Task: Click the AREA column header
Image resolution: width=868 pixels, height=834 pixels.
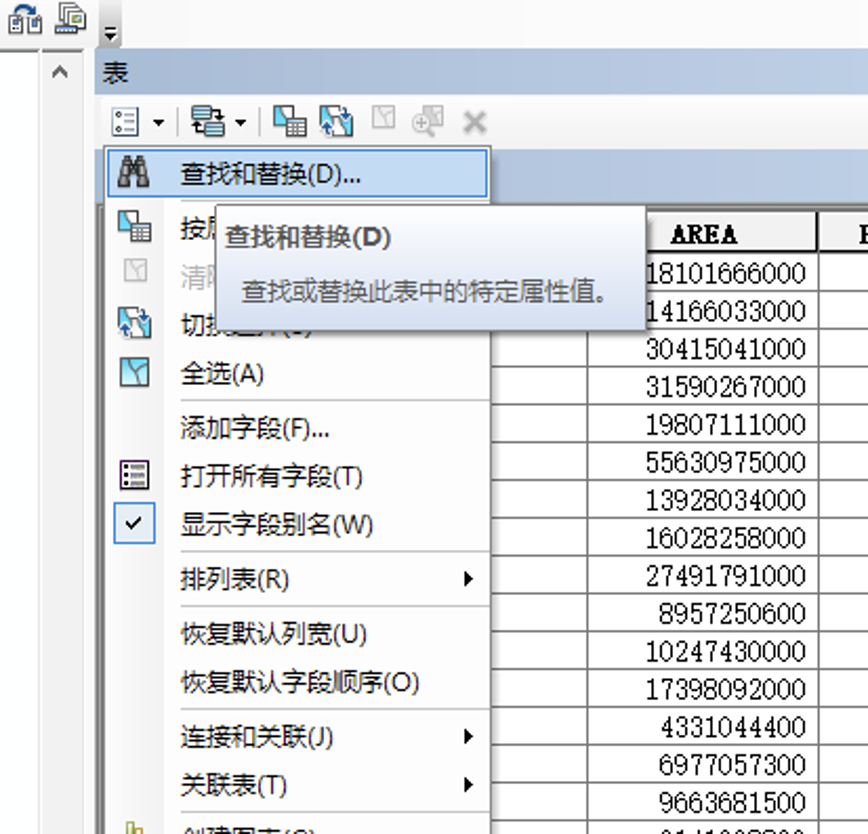Action: [x=703, y=233]
